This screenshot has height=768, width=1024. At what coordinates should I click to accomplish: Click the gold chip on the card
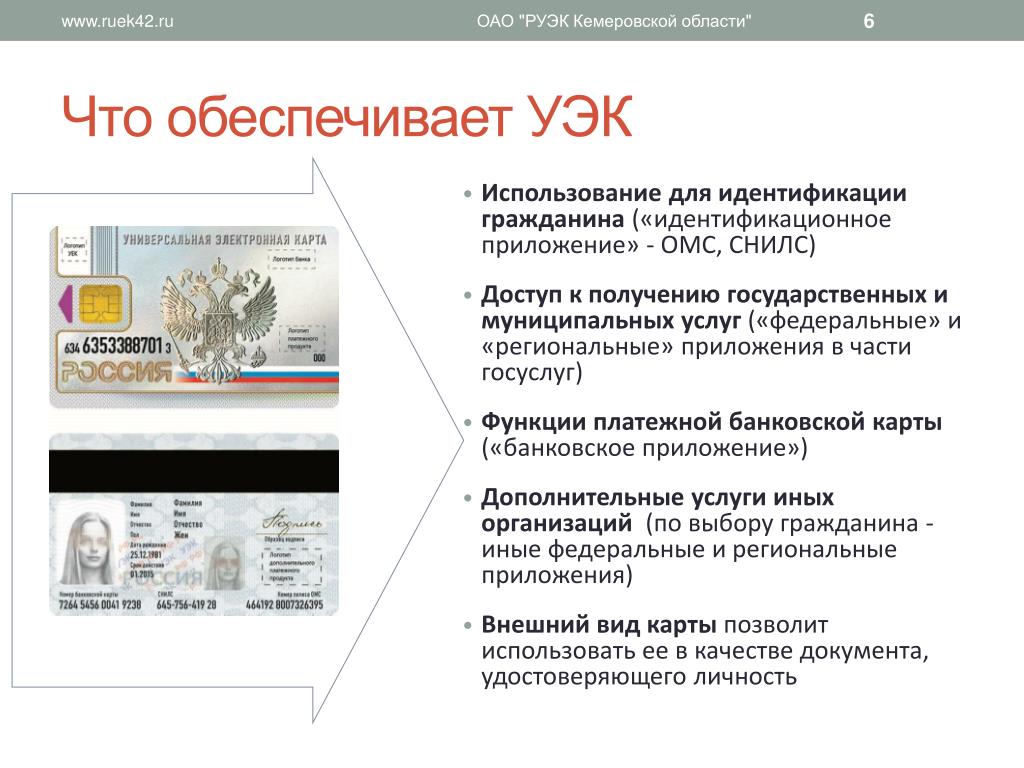100,304
